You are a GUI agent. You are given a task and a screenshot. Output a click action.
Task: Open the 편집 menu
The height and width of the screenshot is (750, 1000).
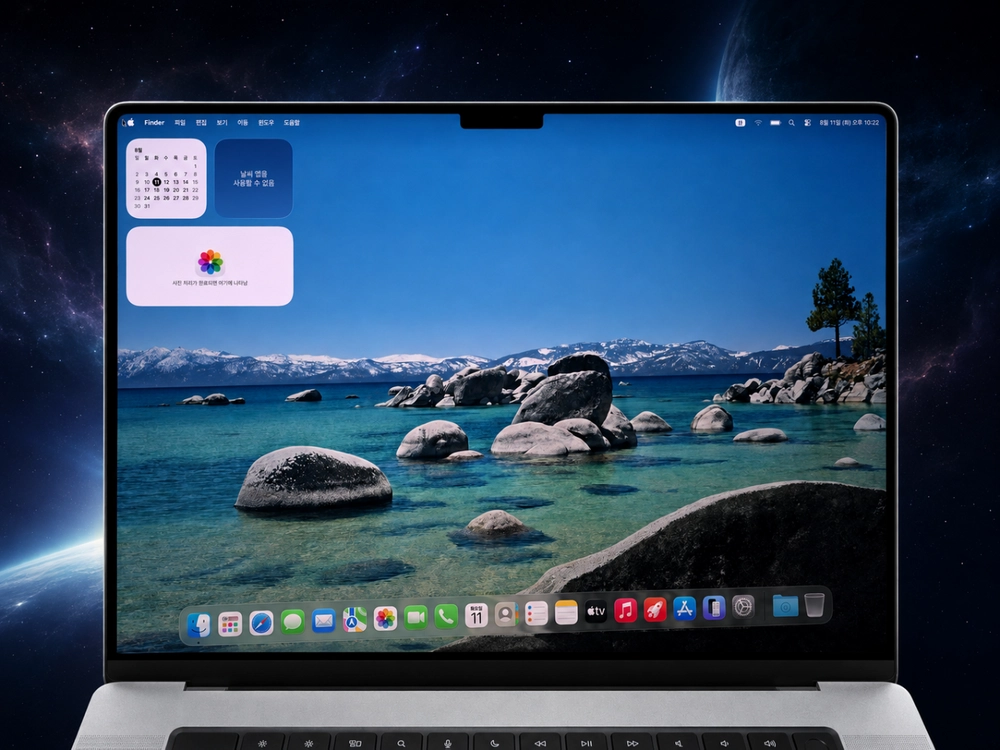pyautogui.click(x=202, y=122)
